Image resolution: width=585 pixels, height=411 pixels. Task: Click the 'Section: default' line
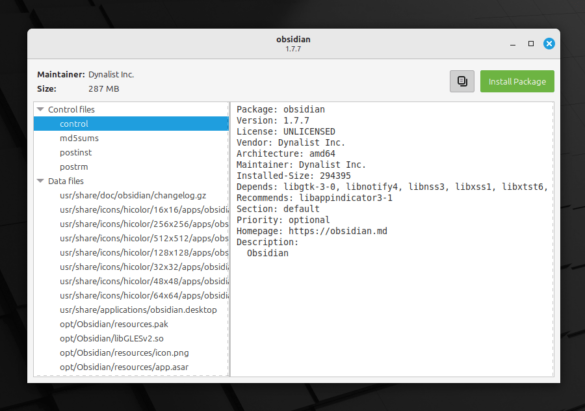(x=278, y=209)
